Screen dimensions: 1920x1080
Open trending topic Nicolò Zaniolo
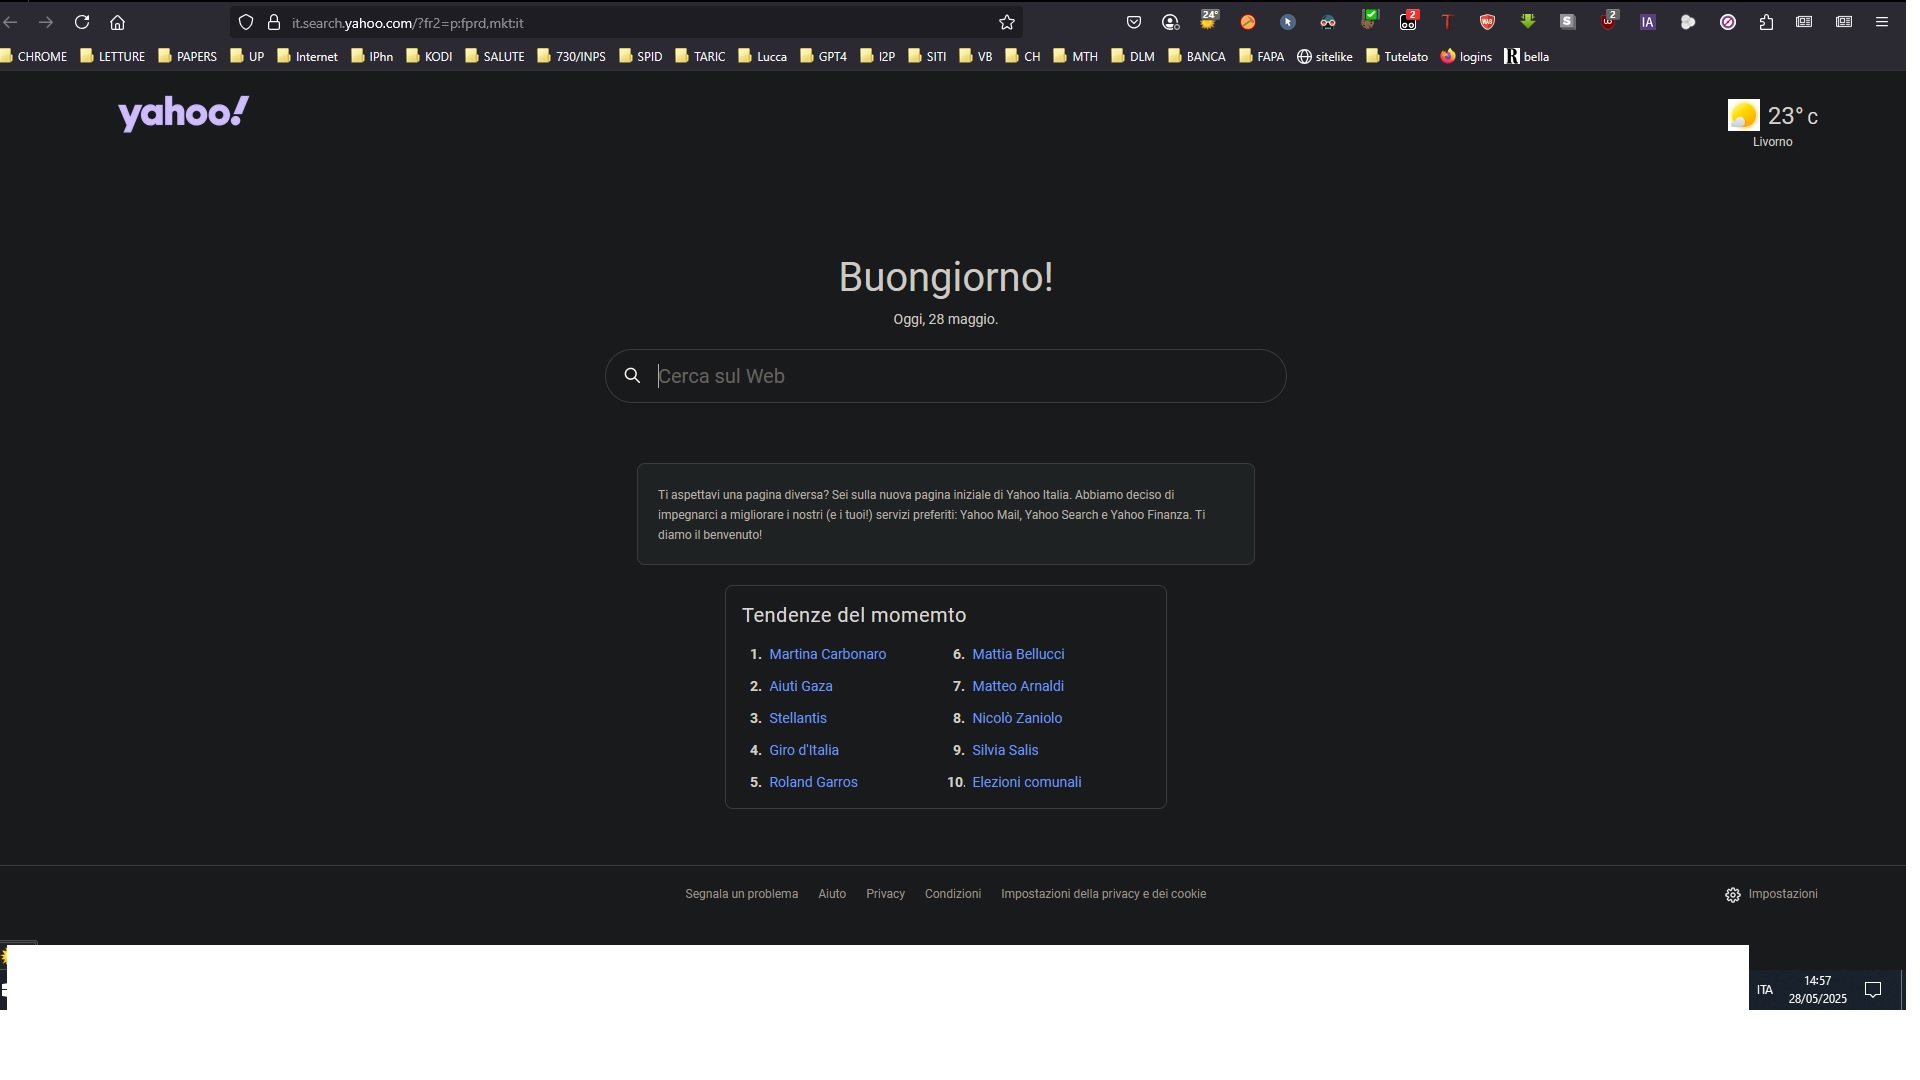tap(1017, 718)
